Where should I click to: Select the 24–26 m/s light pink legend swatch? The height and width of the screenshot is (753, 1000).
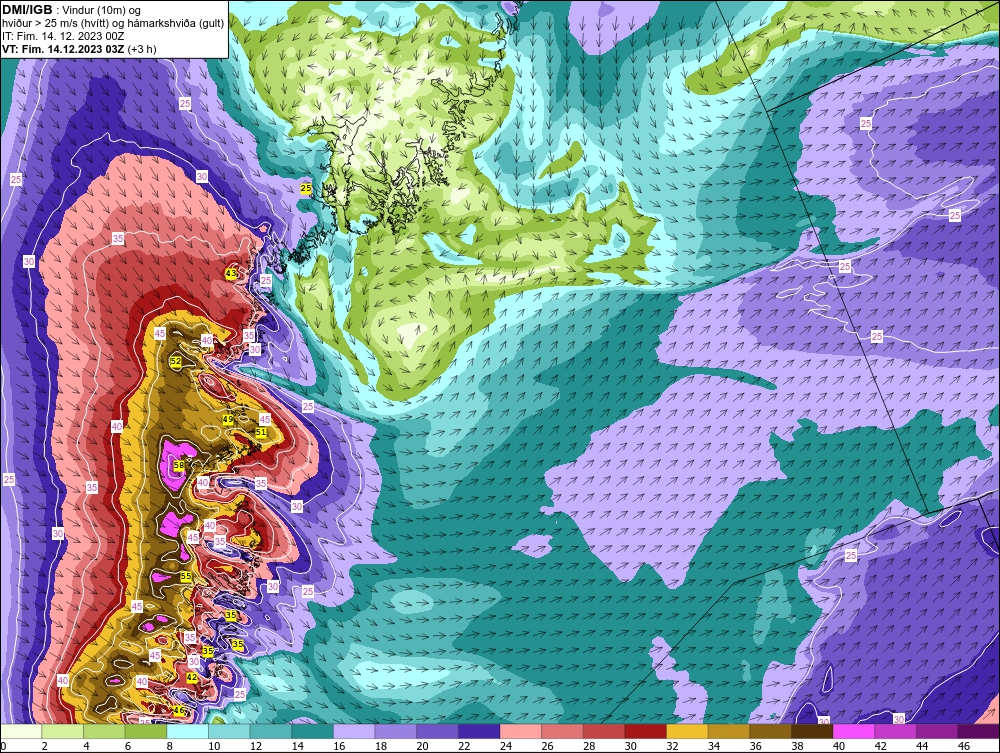521,731
